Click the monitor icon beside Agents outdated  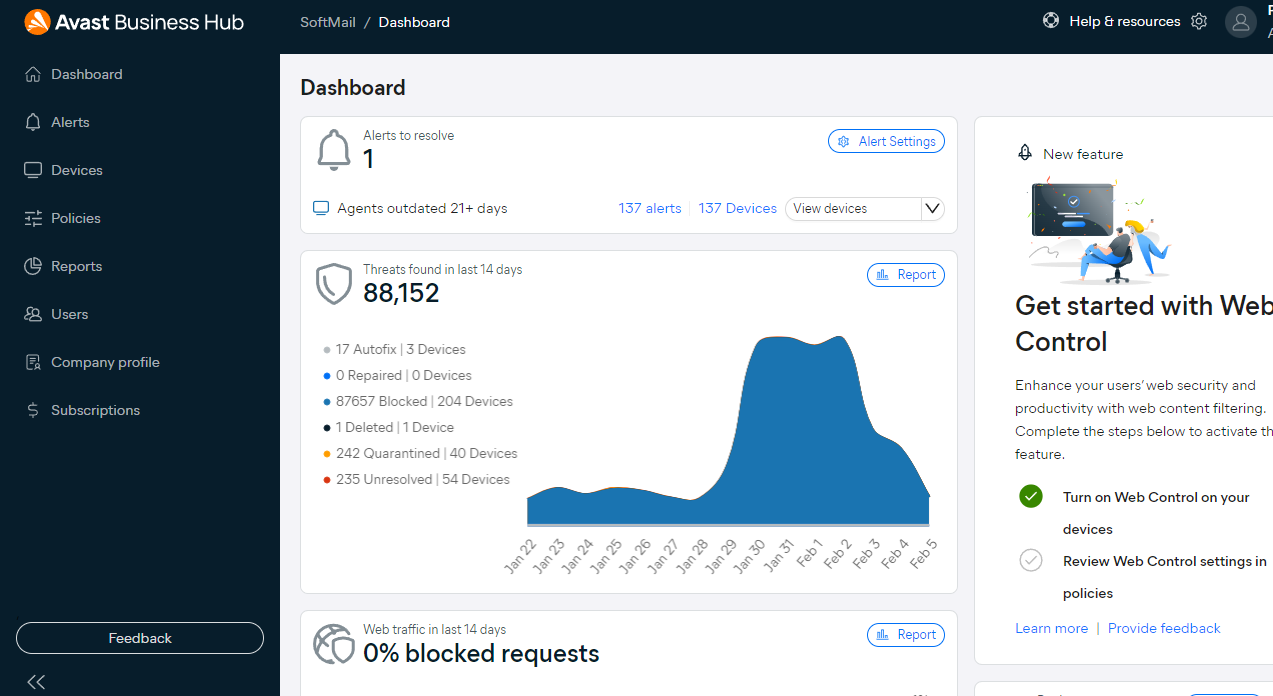tap(321, 208)
